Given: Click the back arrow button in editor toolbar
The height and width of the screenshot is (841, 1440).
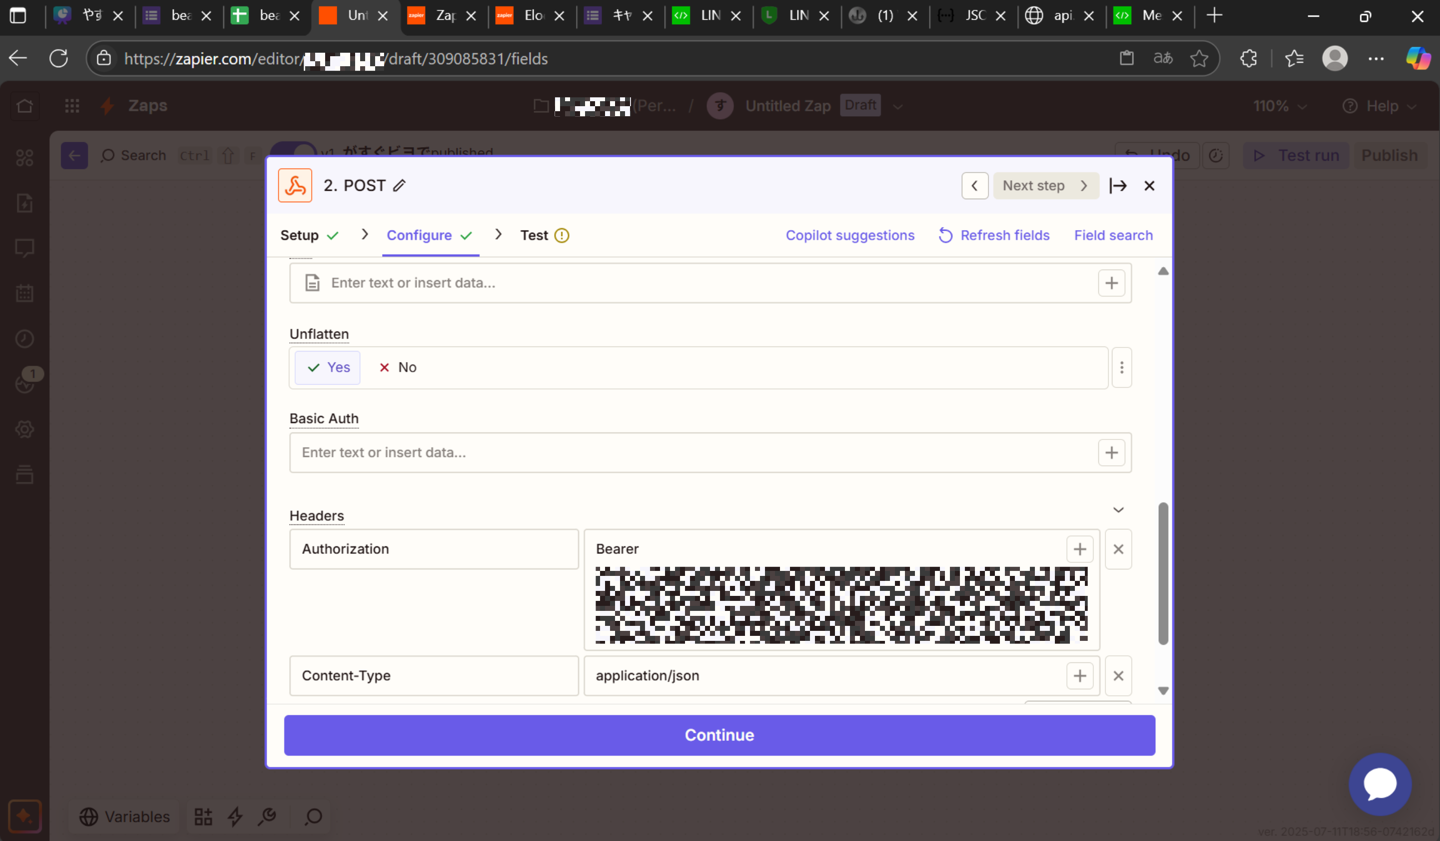Looking at the screenshot, I should pos(74,156).
